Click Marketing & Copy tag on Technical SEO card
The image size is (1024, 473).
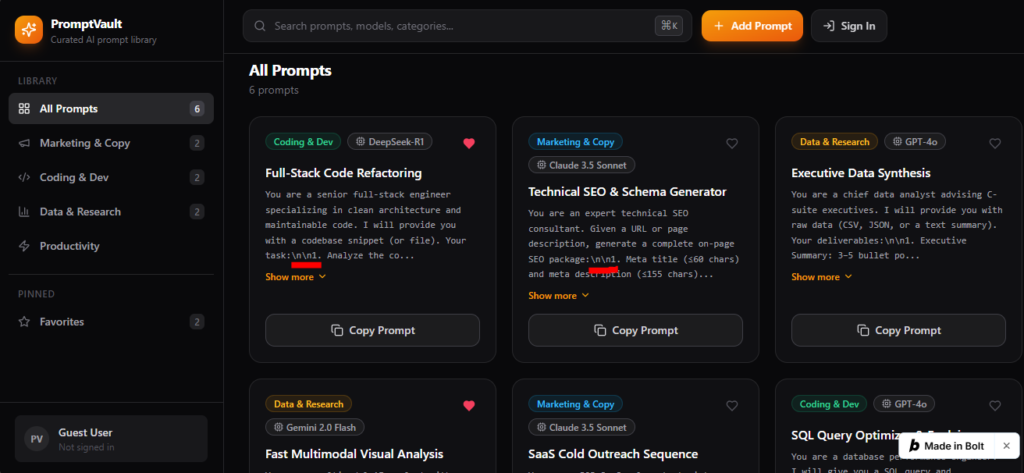point(575,142)
